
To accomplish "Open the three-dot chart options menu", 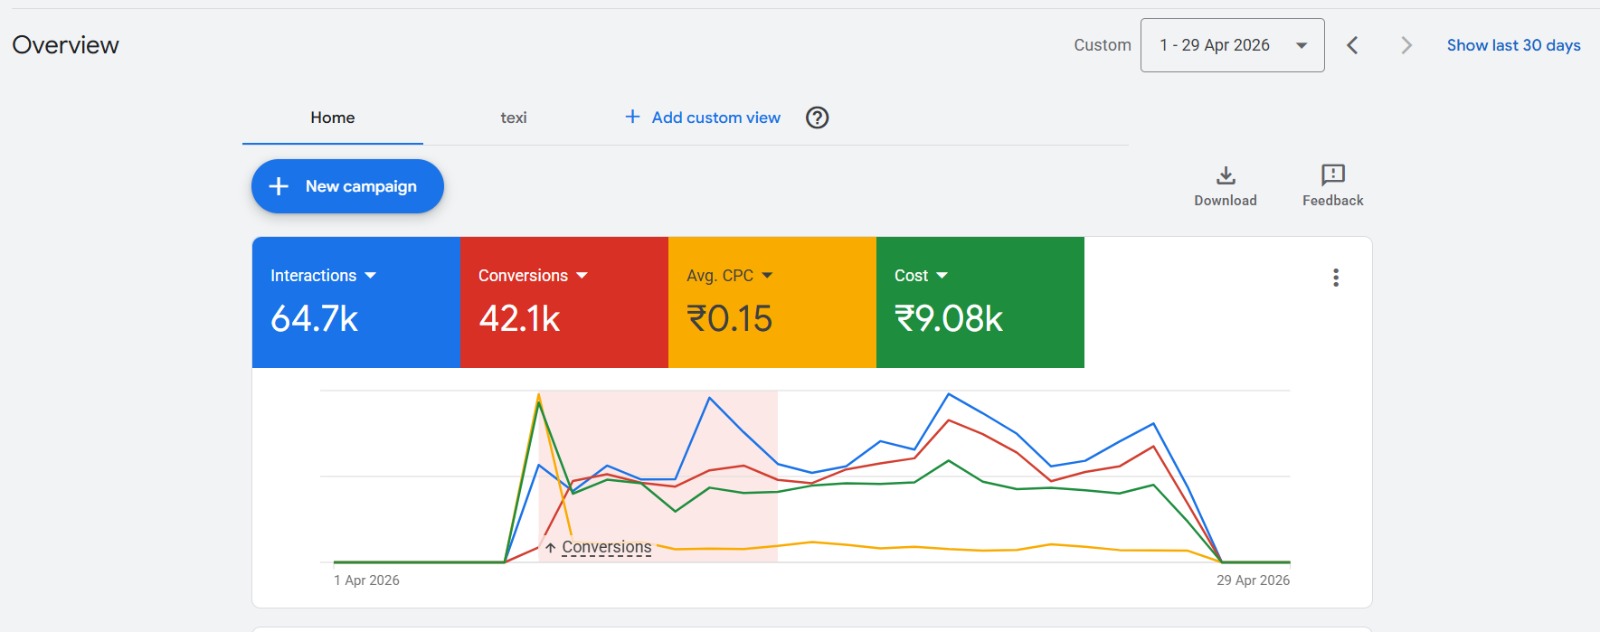I will tap(1336, 278).
